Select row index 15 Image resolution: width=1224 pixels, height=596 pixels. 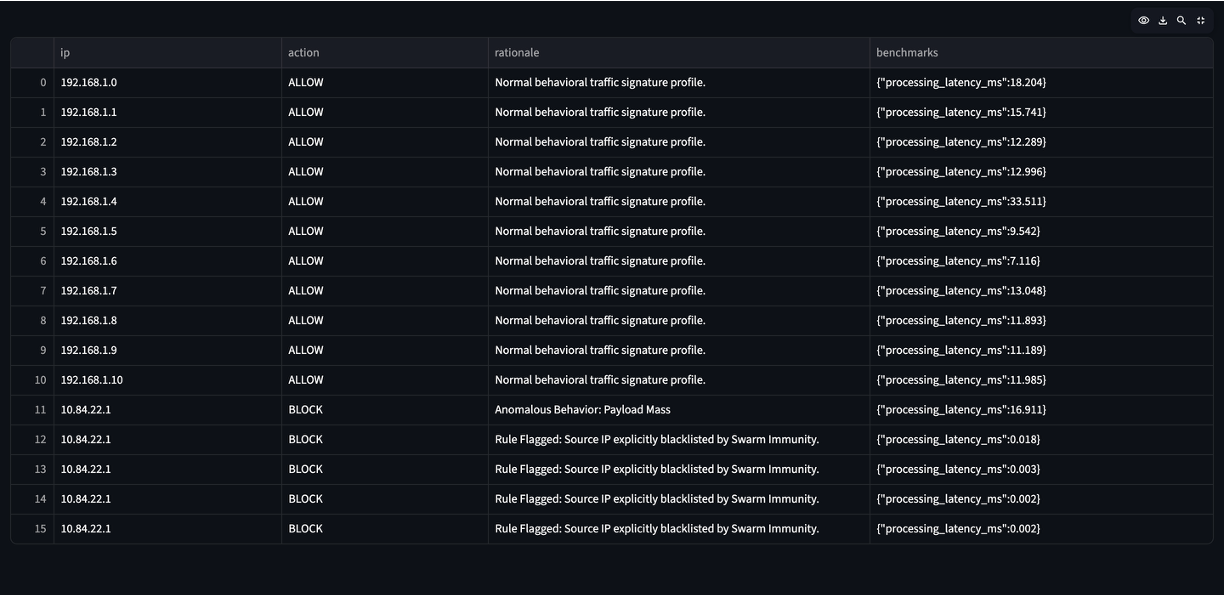coord(33,529)
